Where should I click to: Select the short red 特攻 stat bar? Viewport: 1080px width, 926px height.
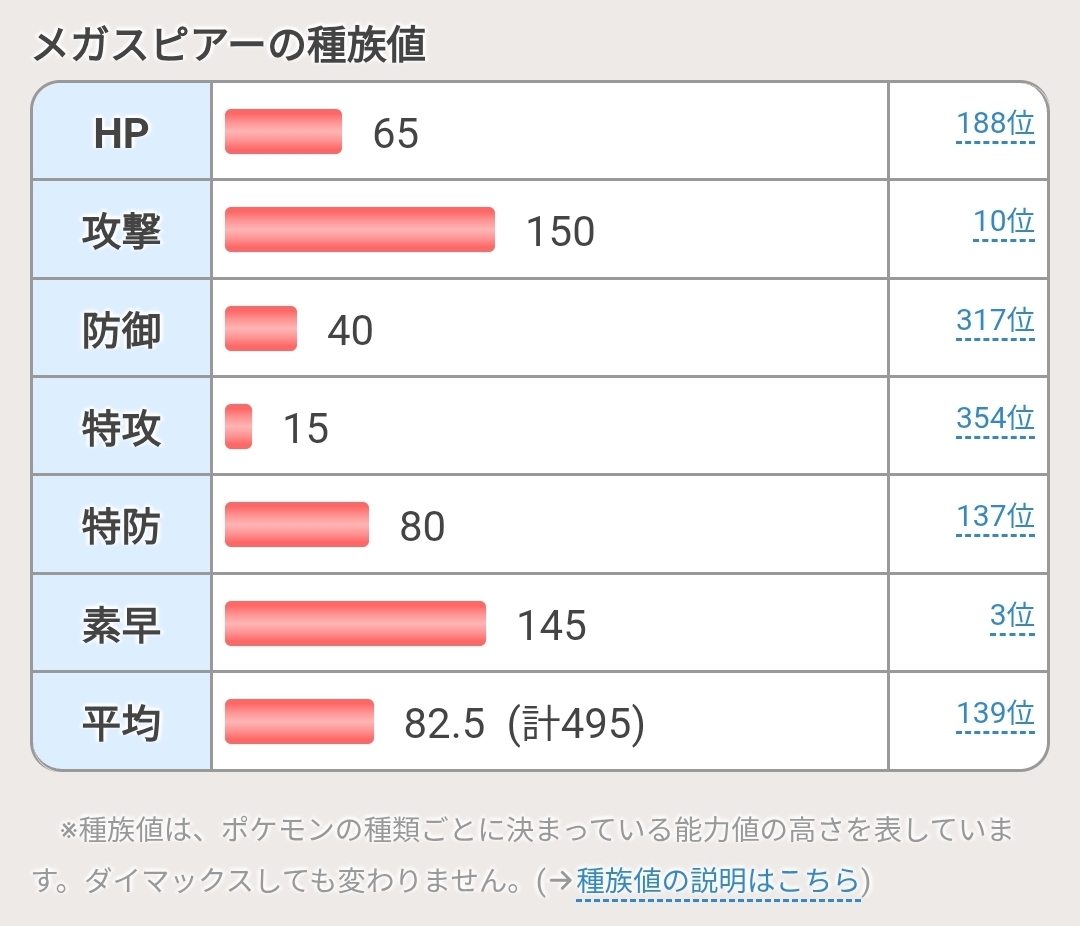[238, 427]
